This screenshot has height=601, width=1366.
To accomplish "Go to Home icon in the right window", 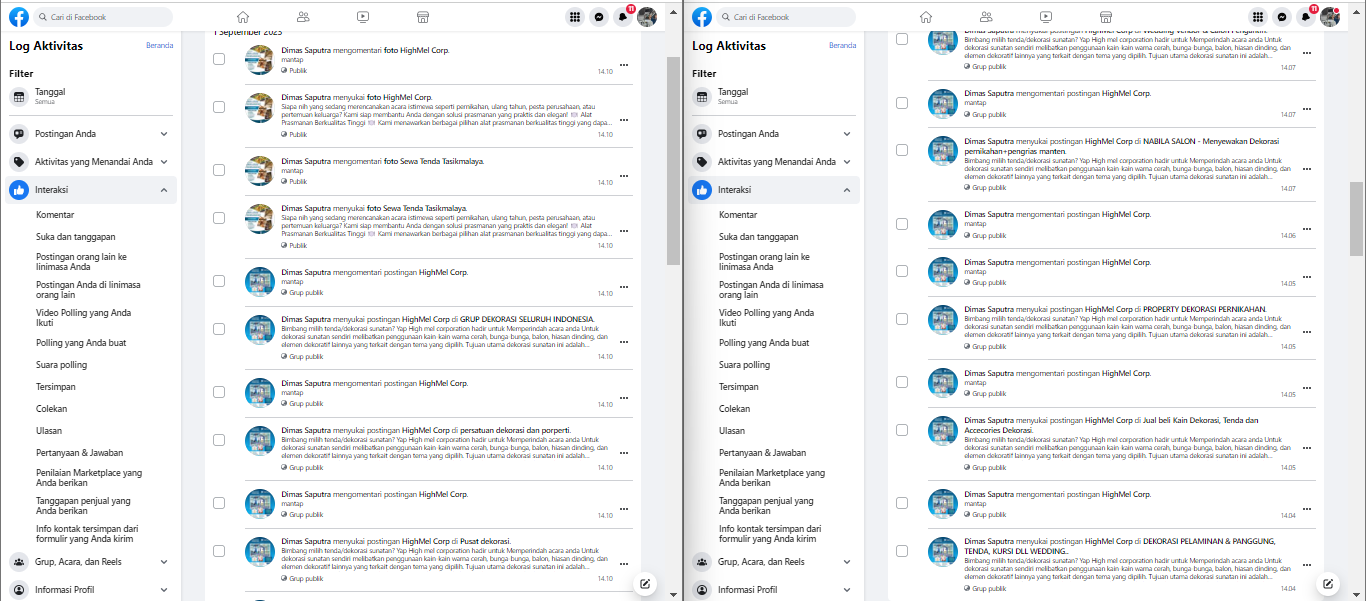I will point(926,17).
